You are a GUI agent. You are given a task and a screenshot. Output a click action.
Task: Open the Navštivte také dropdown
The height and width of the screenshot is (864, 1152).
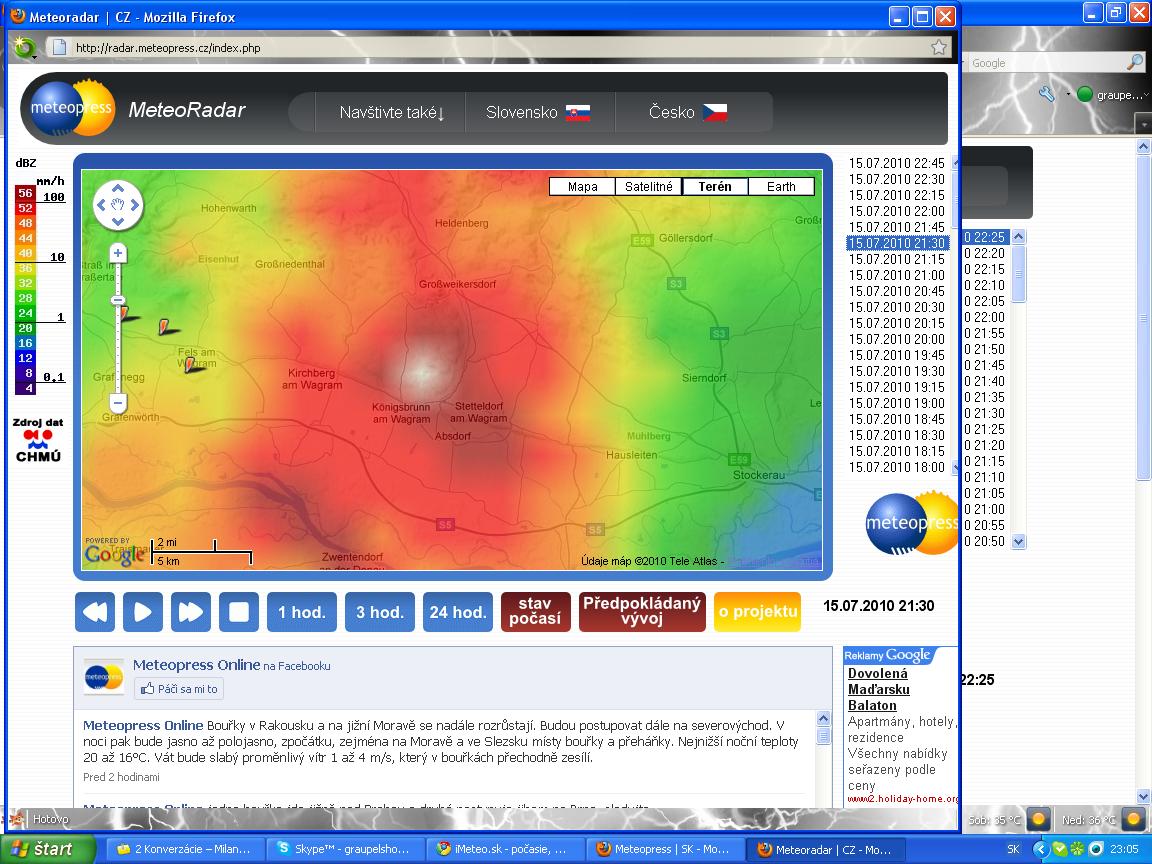391,113
